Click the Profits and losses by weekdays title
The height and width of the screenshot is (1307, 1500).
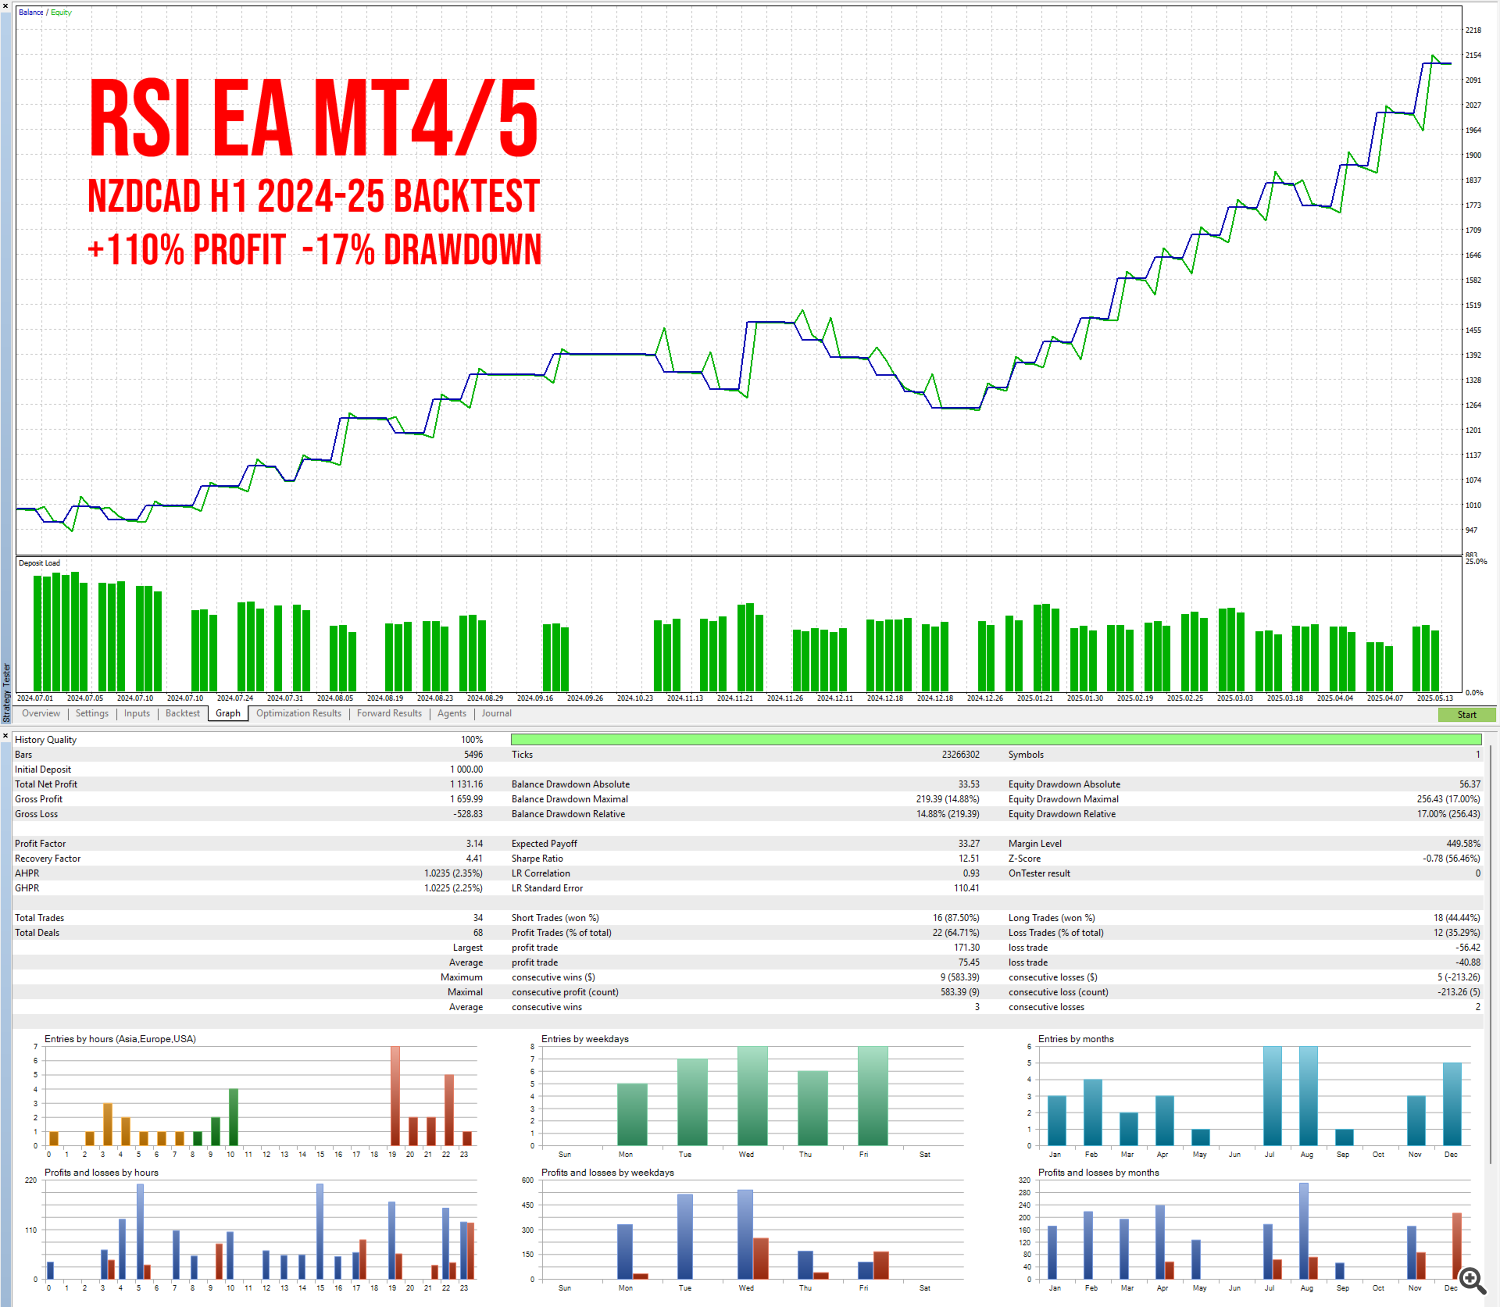click(608, 1173)
